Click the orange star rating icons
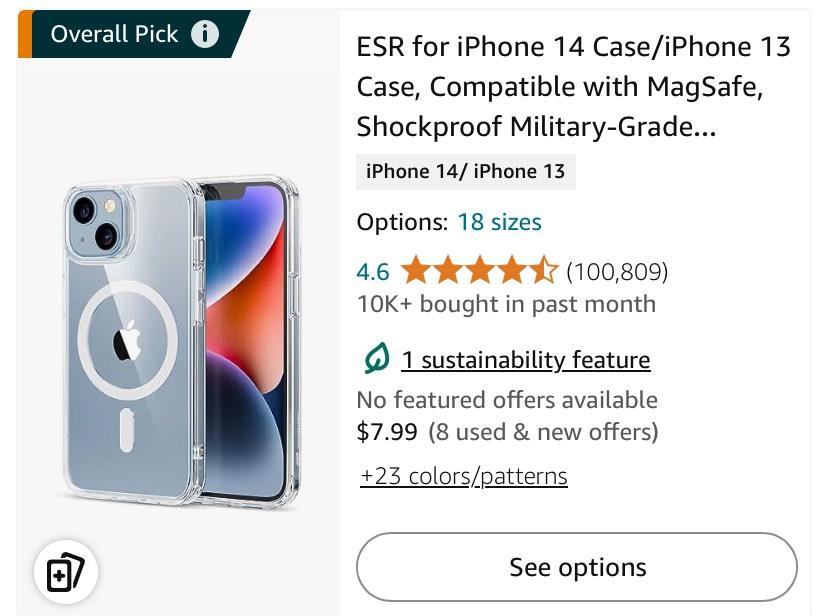 pos(478,271)
